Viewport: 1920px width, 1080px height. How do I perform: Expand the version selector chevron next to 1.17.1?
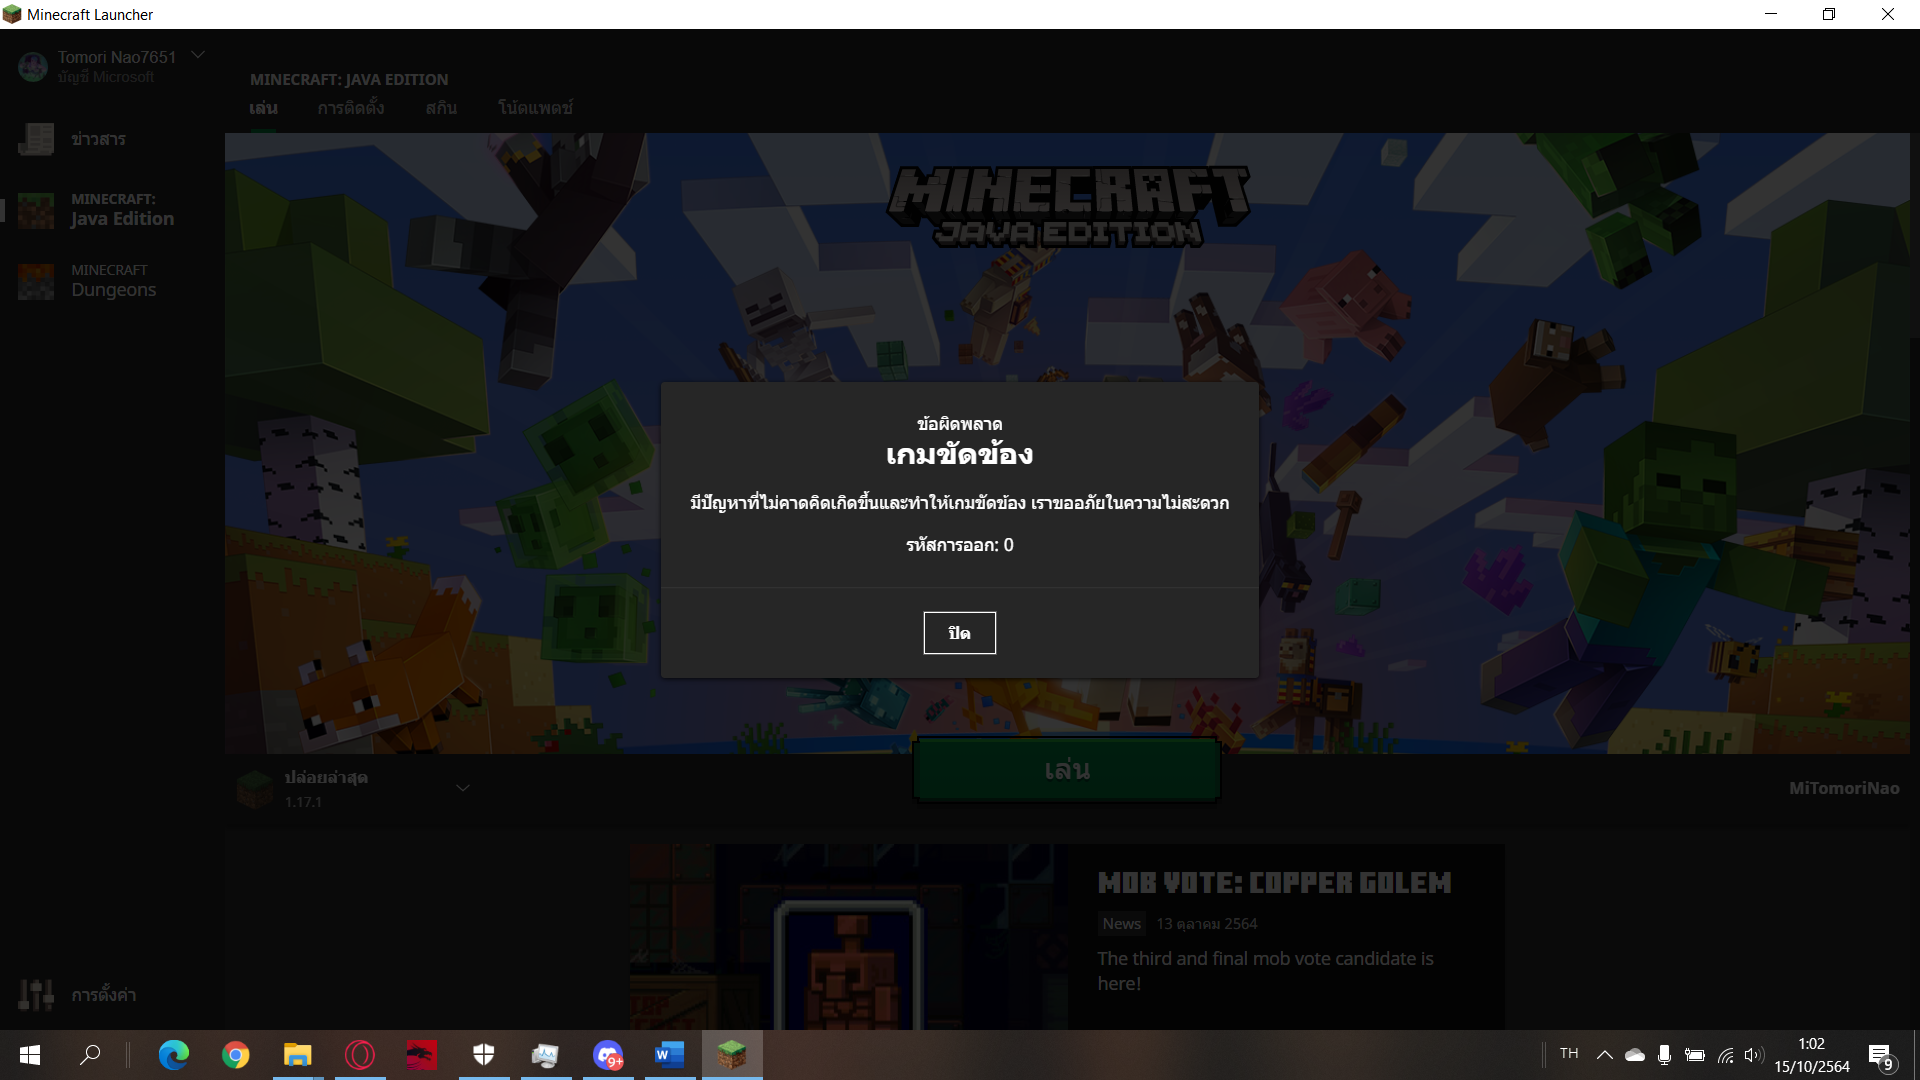coord(463,788)
